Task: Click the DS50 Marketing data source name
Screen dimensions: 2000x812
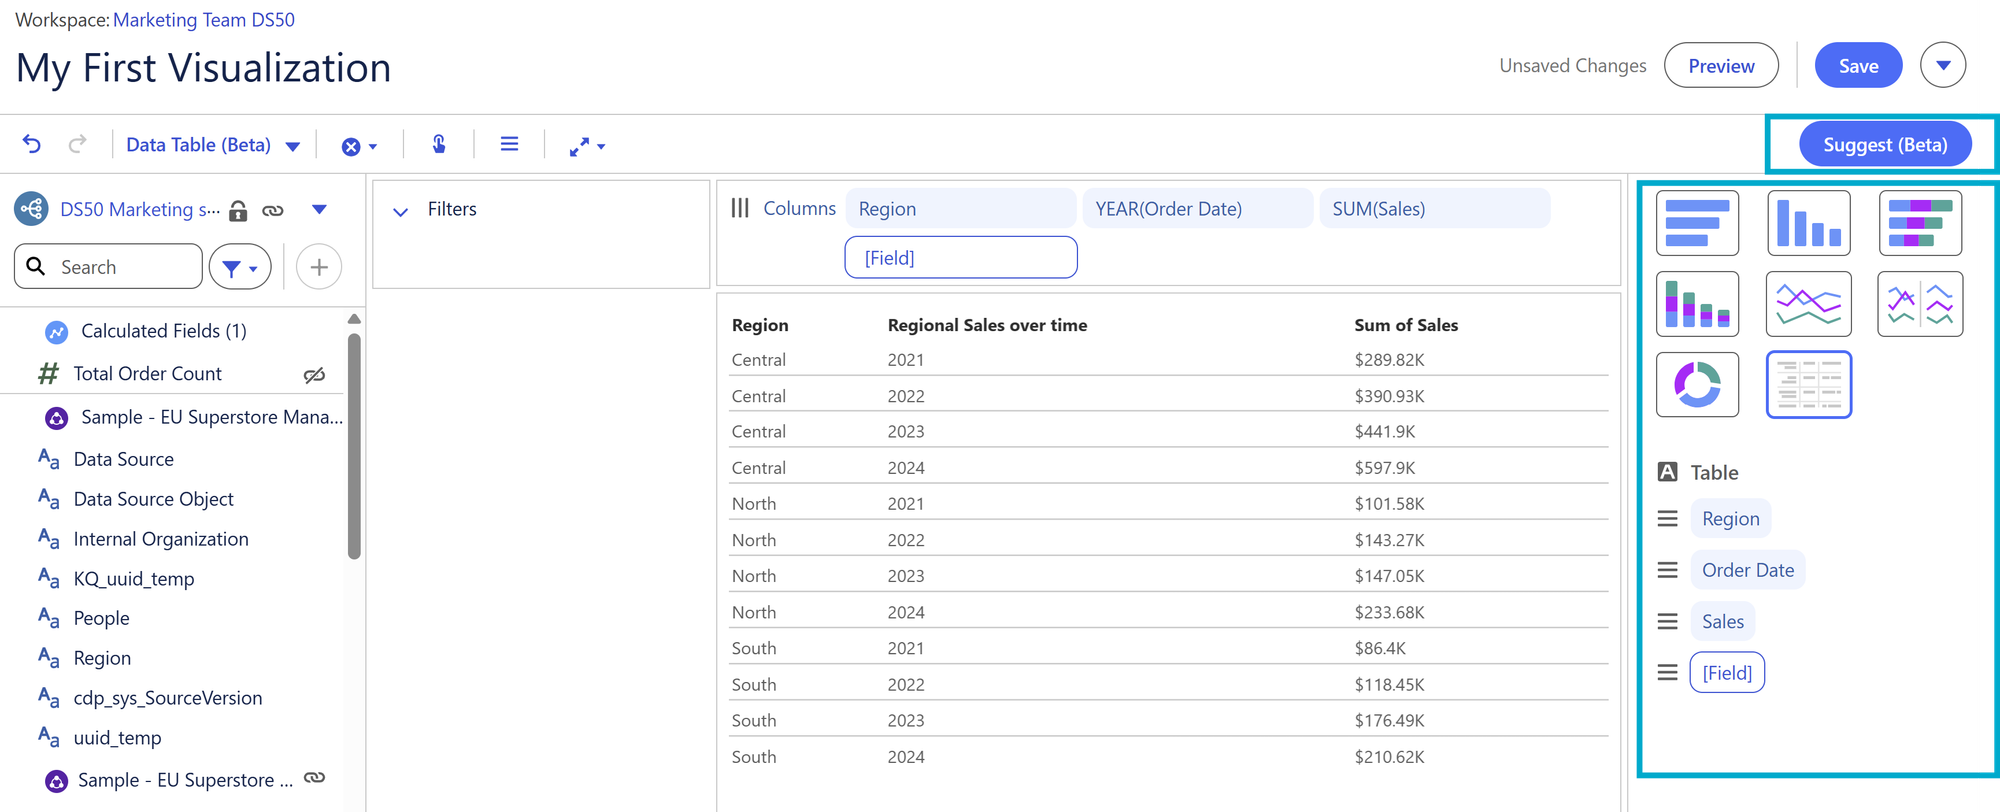Action: (x=140, y=209)
